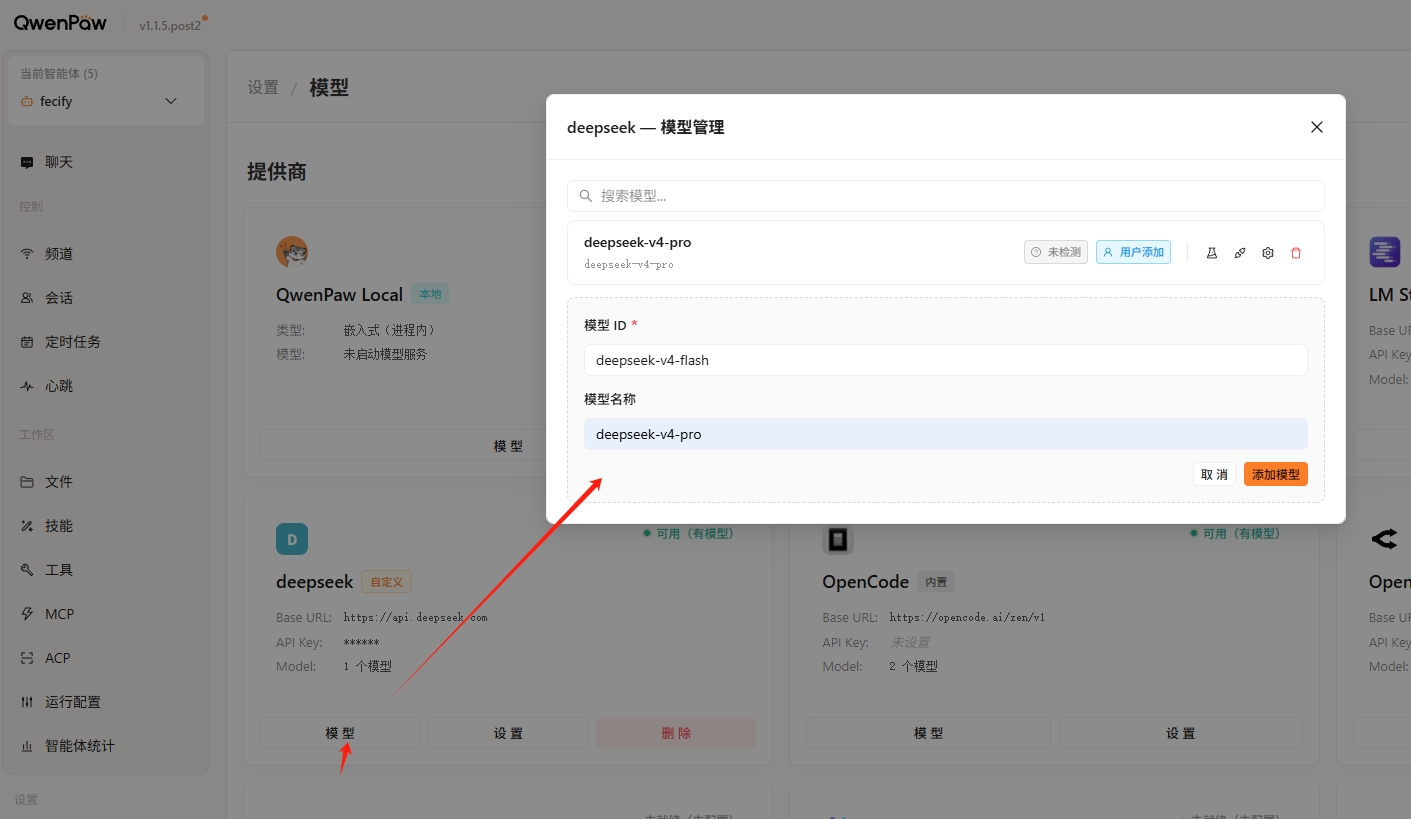This screenshot has width=1411, height=819.
Task: Click the 搜索模型 search field
Action: tap(945, 196)
